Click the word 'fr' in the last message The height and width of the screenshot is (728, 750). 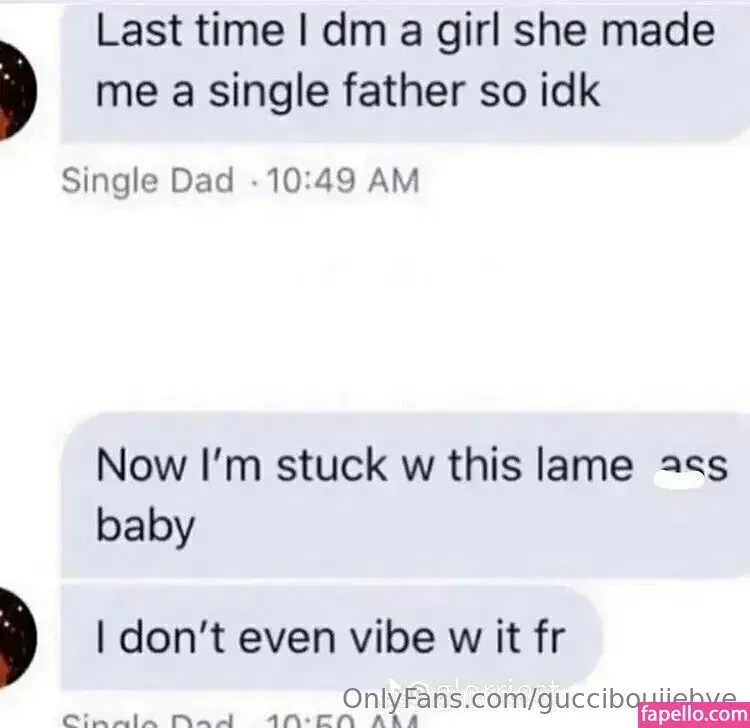551,637
